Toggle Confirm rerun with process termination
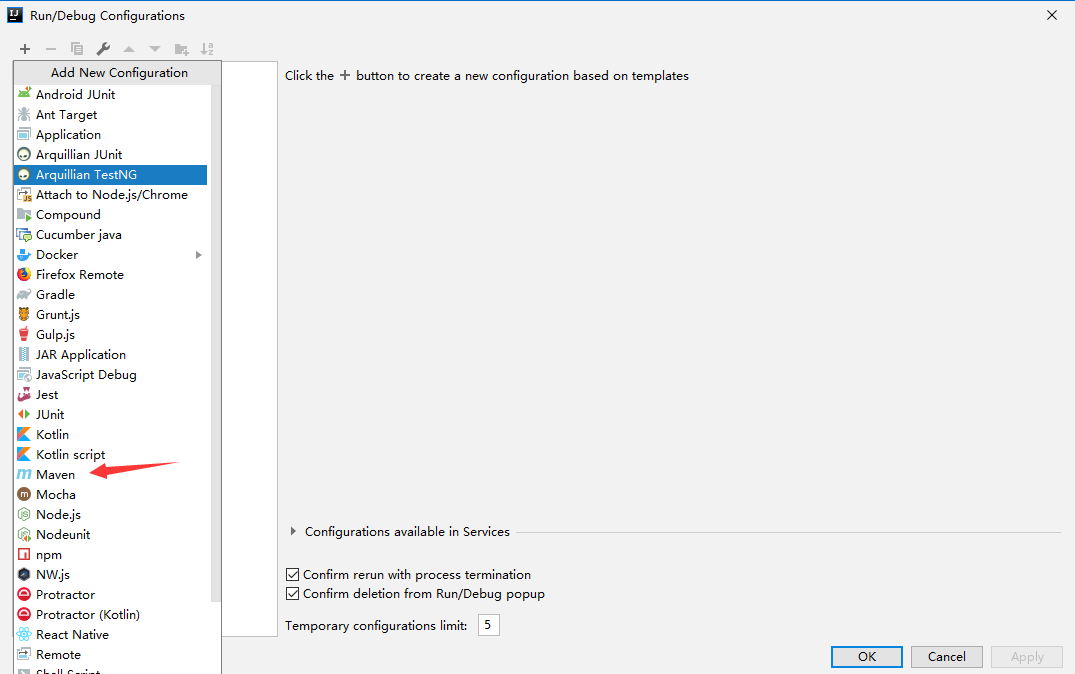 (x=292, y=575)
